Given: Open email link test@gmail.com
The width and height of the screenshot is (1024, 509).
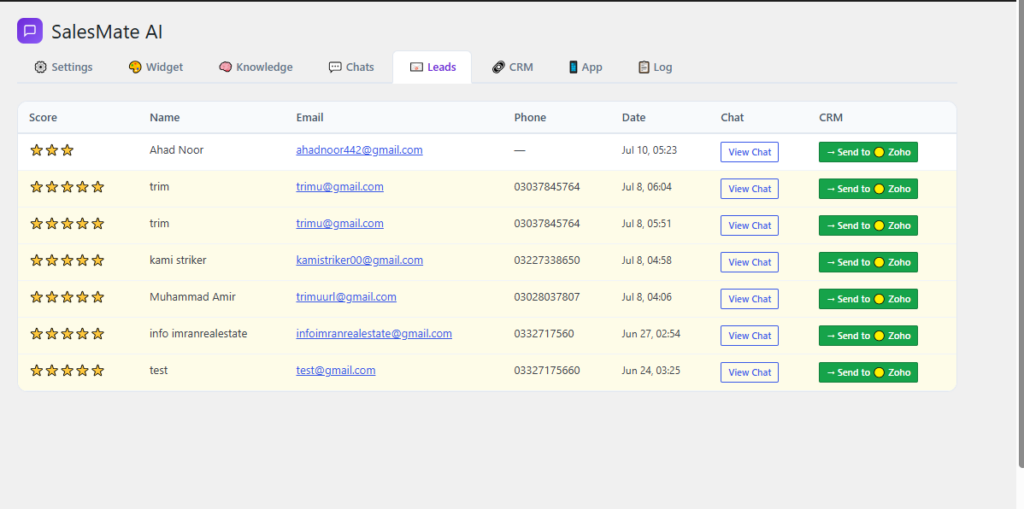Looking at the screenshot, I should (x=336, y=370).
